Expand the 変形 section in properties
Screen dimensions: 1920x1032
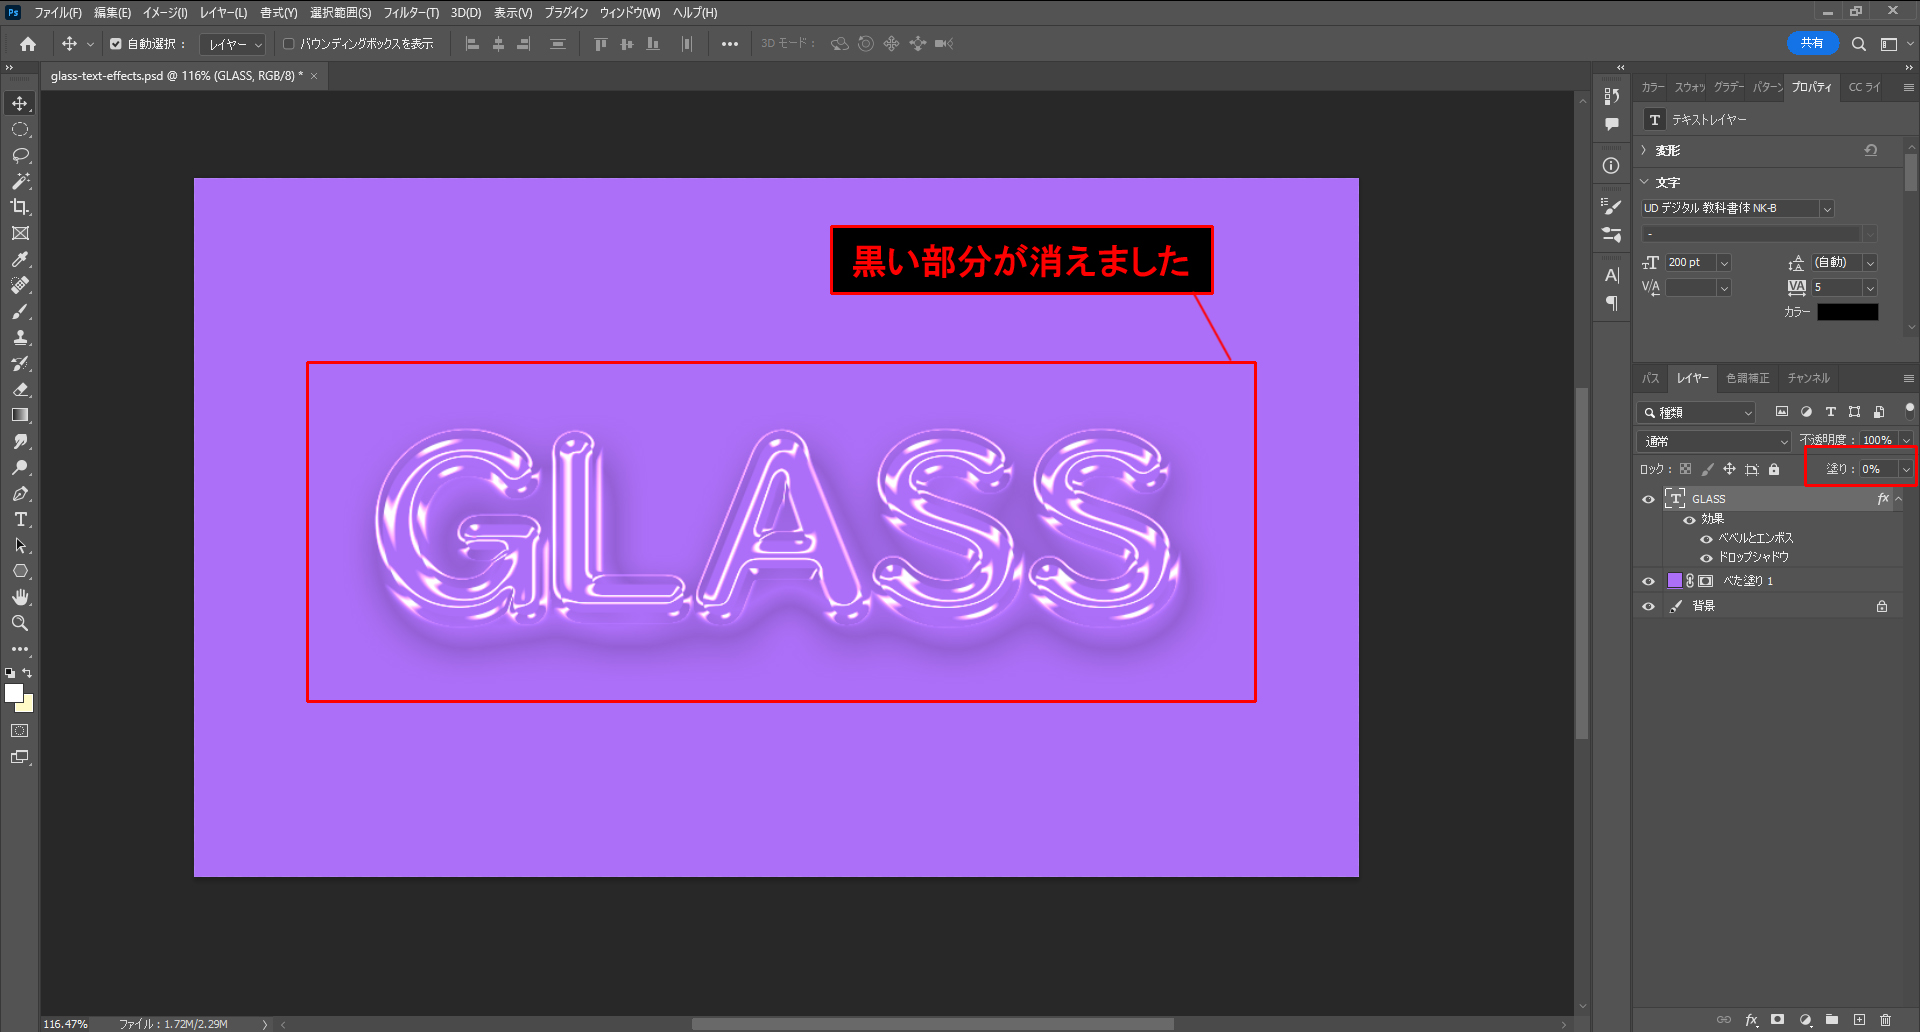pos(1645,151)
